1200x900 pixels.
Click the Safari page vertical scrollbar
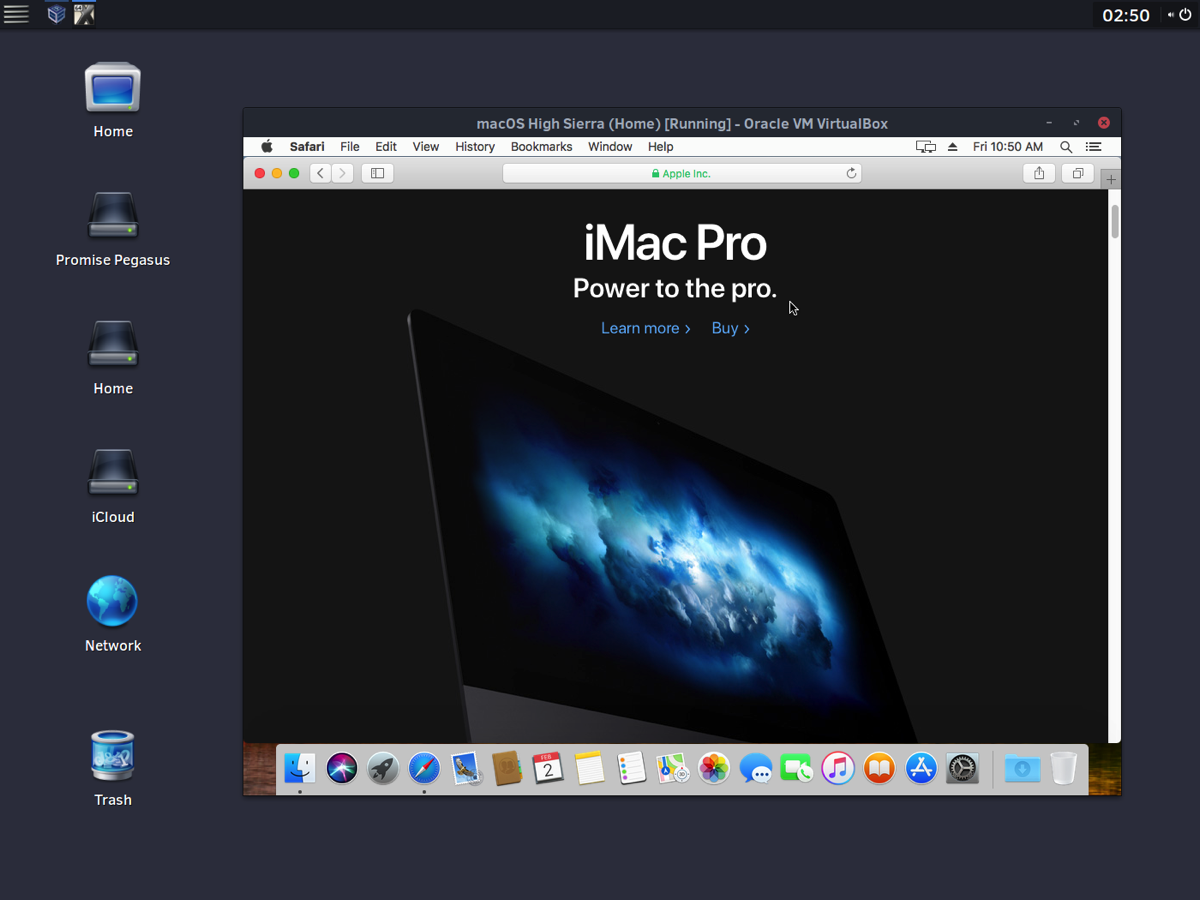point(1114,221)
